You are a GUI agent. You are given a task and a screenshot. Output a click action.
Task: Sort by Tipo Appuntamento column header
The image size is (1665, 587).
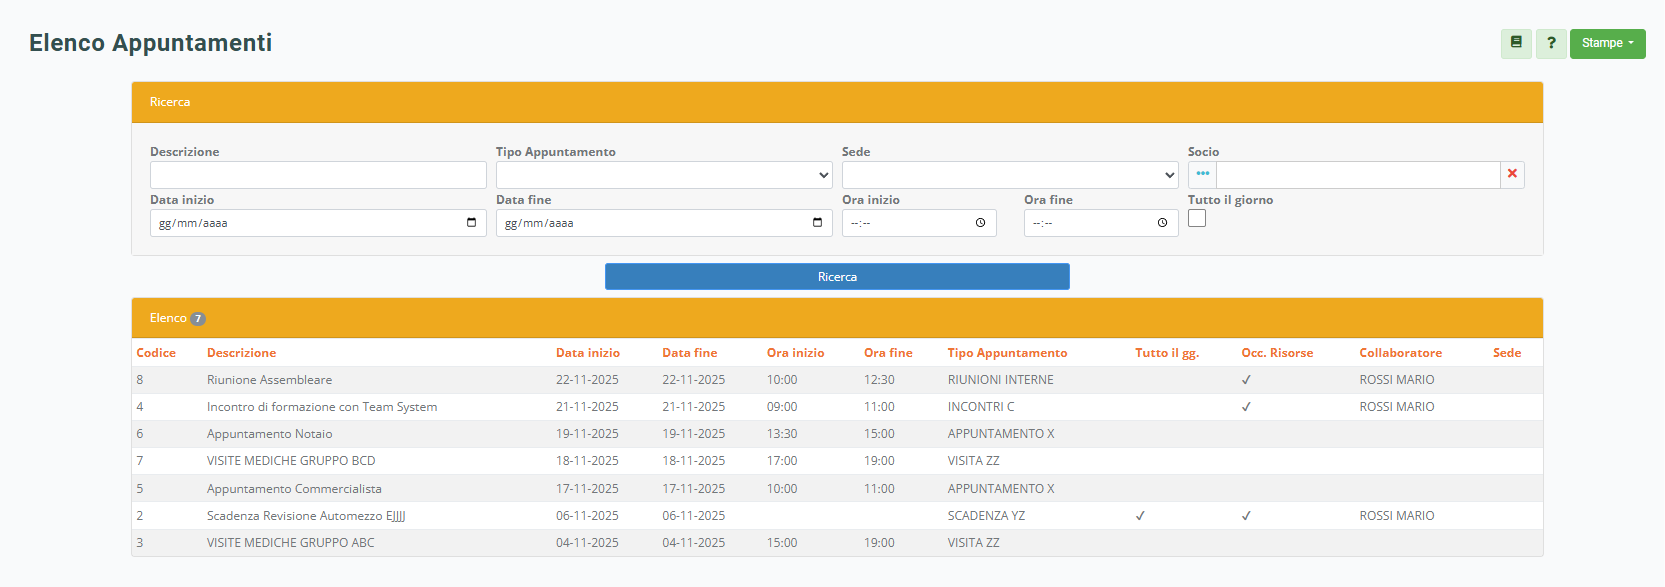click(x=1007, y=353)
